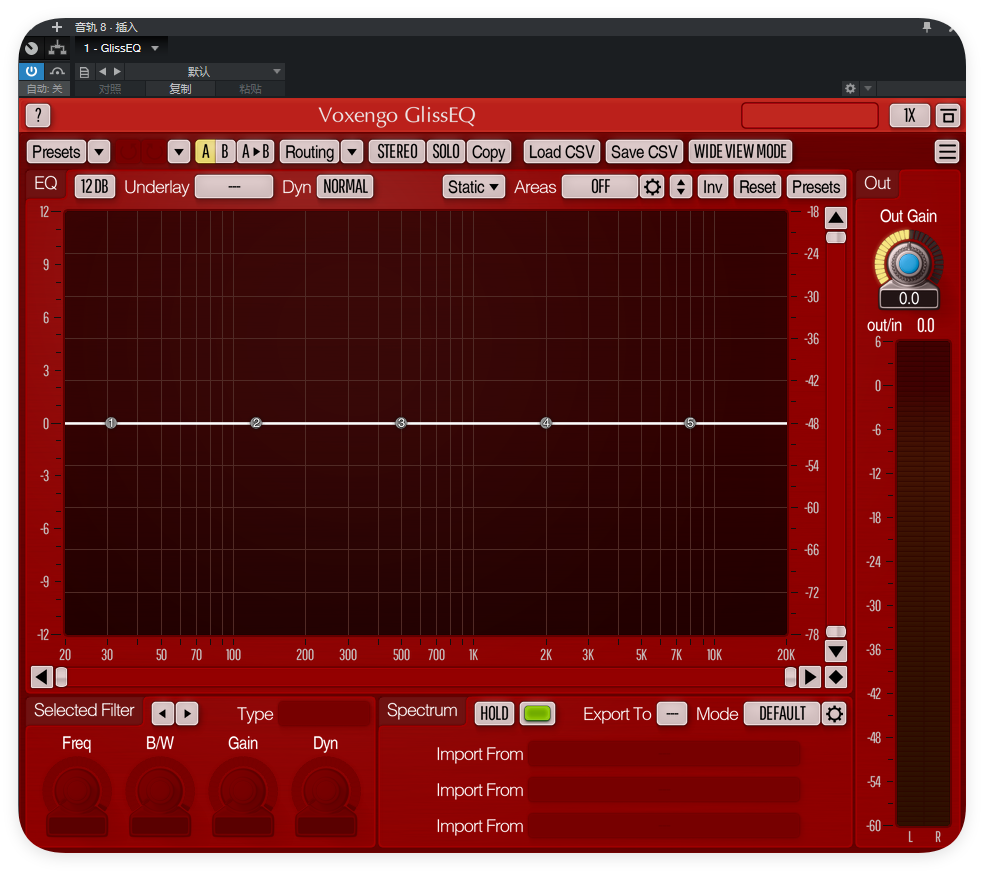The width and height of the screenshot is (984, 871).
Task: Open Mode DEFAULT selector
Action: point(782,713)
